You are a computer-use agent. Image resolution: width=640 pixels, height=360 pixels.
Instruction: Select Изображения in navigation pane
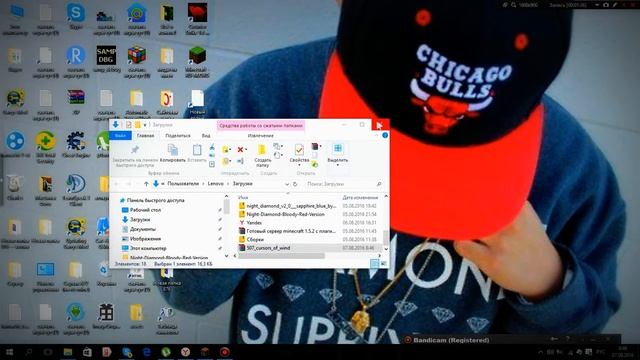[145, 239]
